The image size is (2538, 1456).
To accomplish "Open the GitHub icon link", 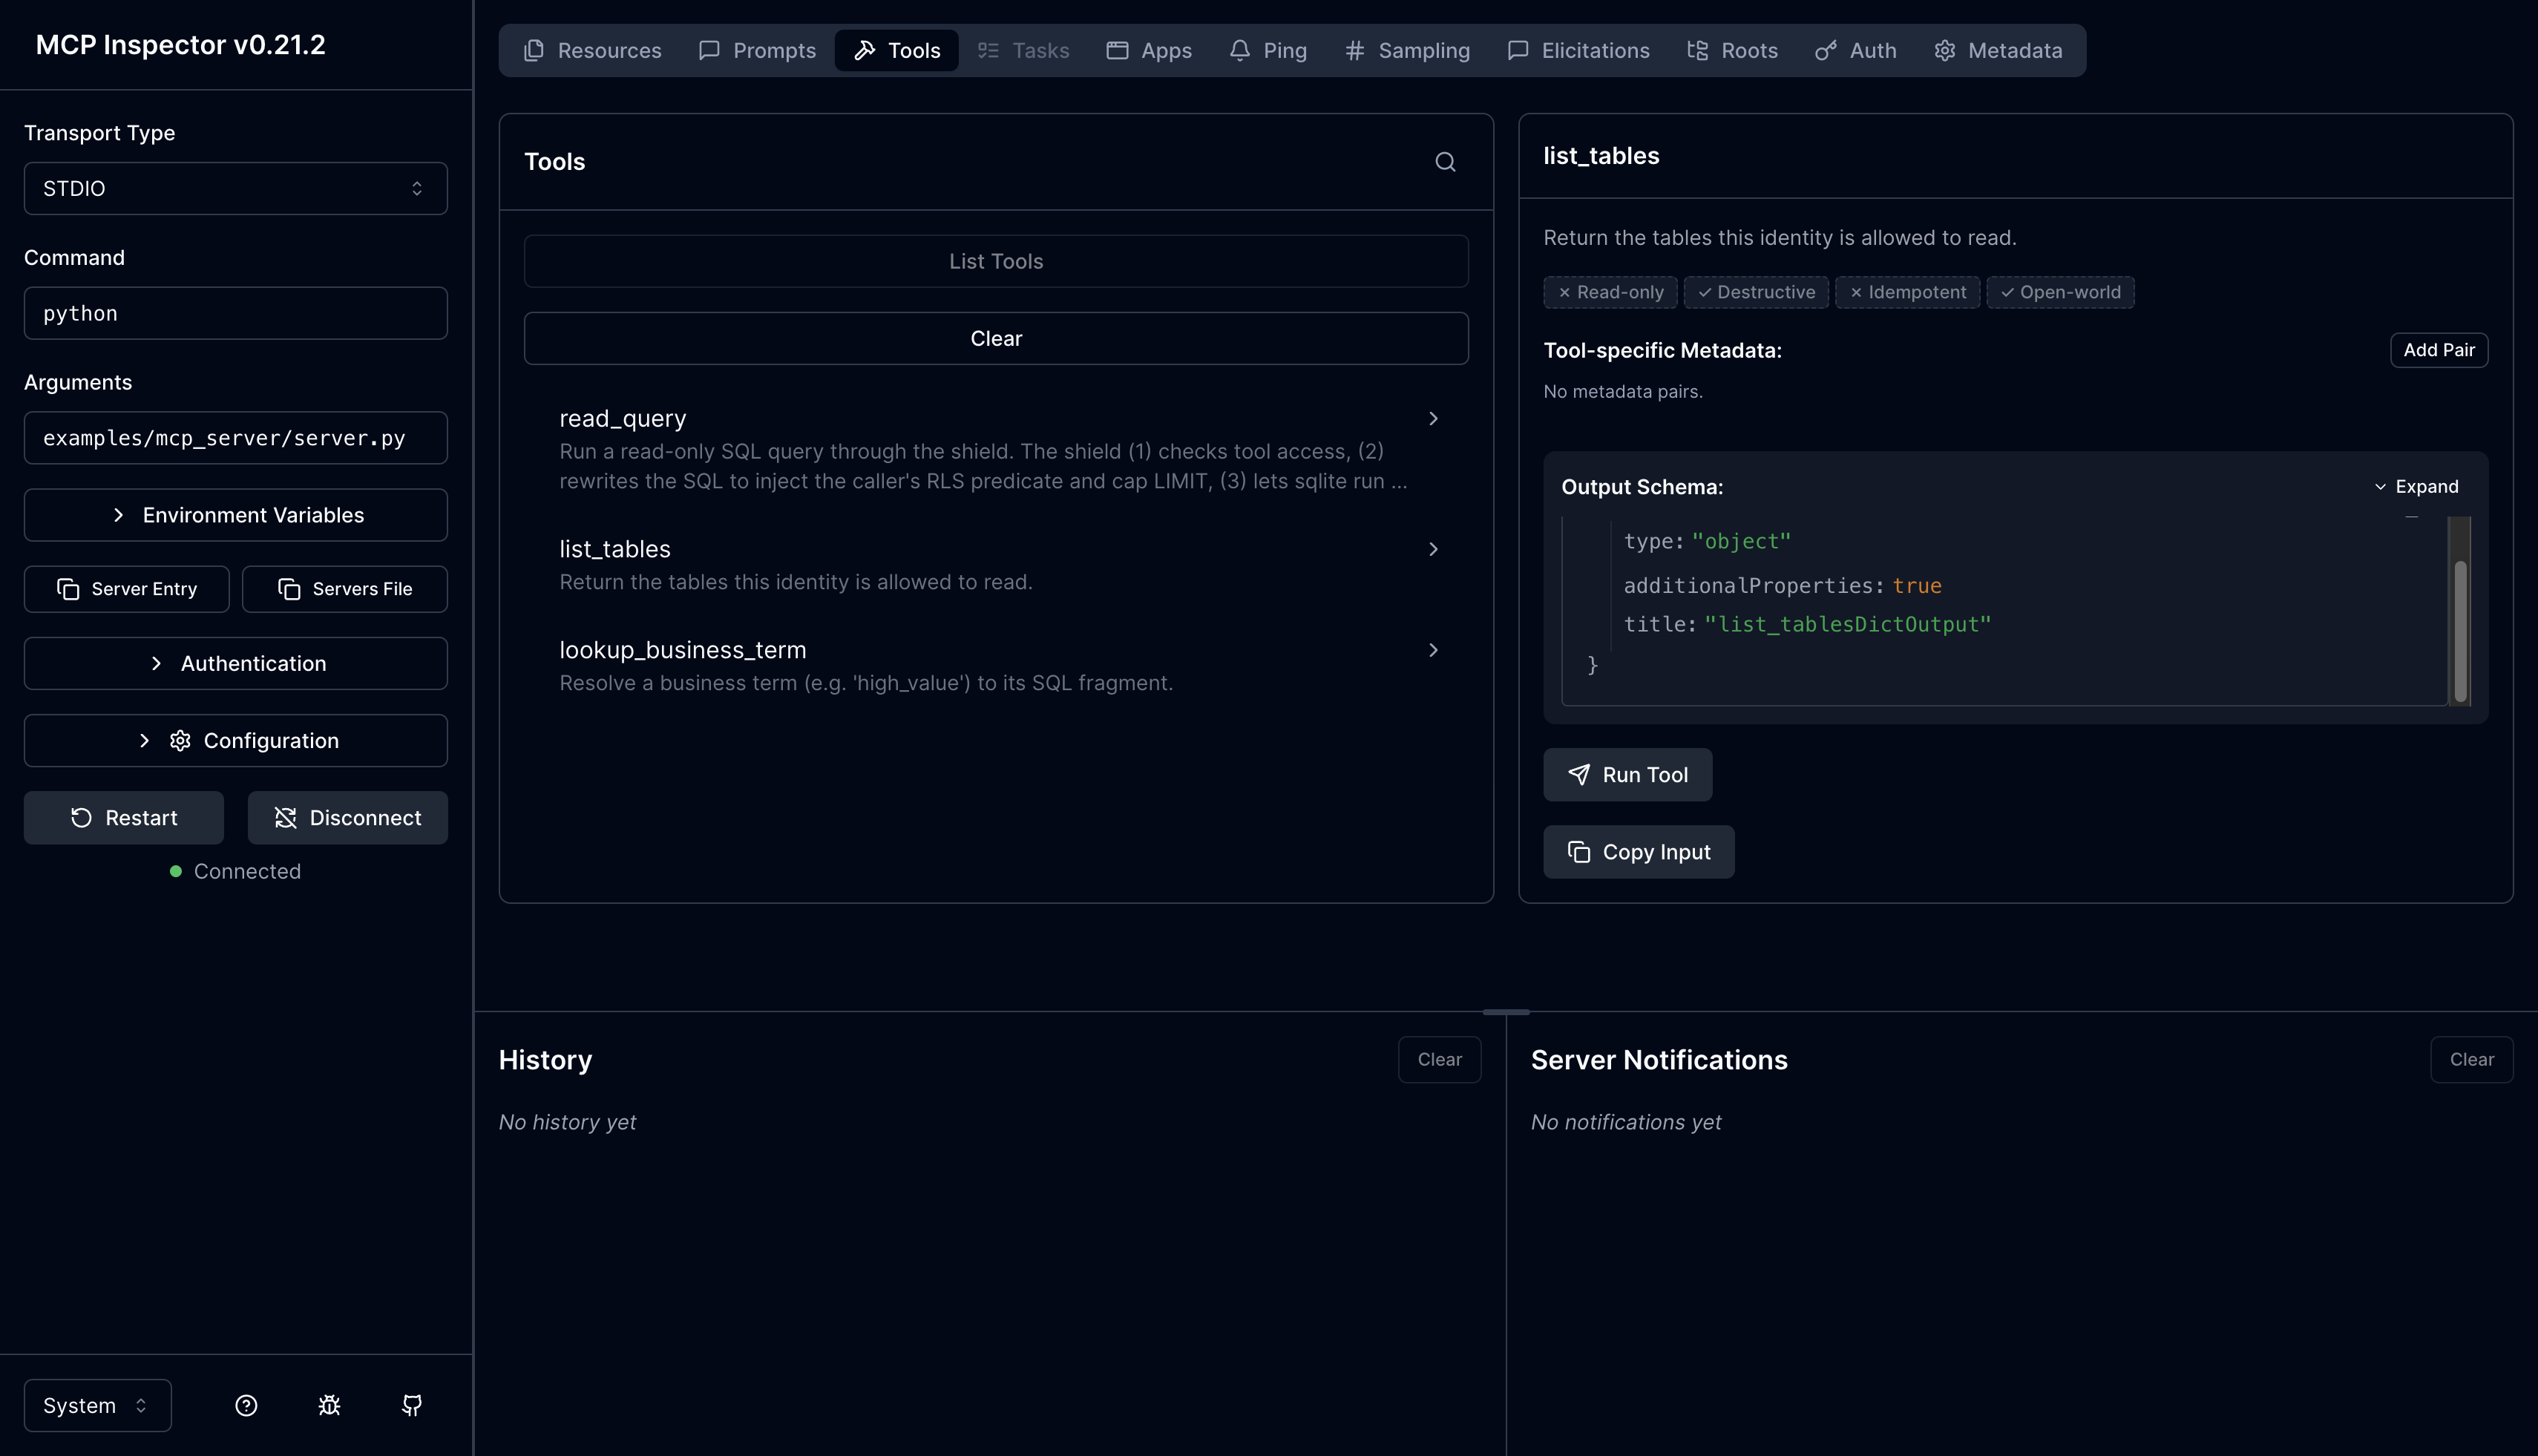I will click(x=412, y=1405).
